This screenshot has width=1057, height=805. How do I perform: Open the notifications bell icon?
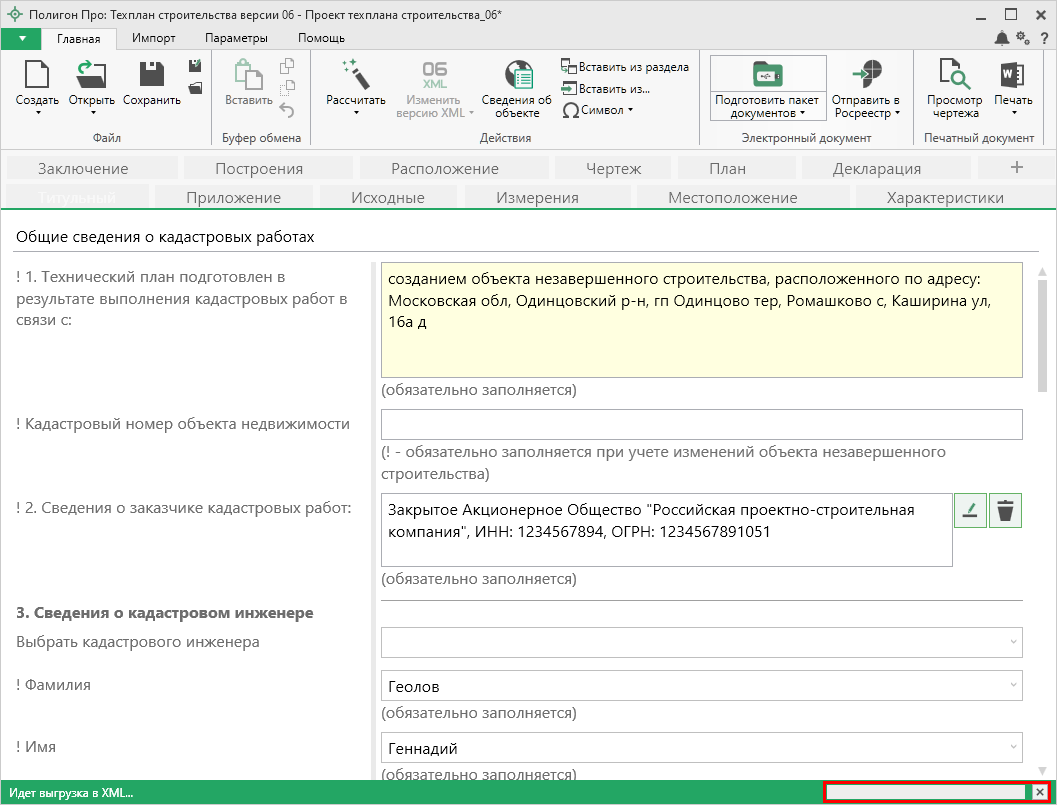point(1001,38)
